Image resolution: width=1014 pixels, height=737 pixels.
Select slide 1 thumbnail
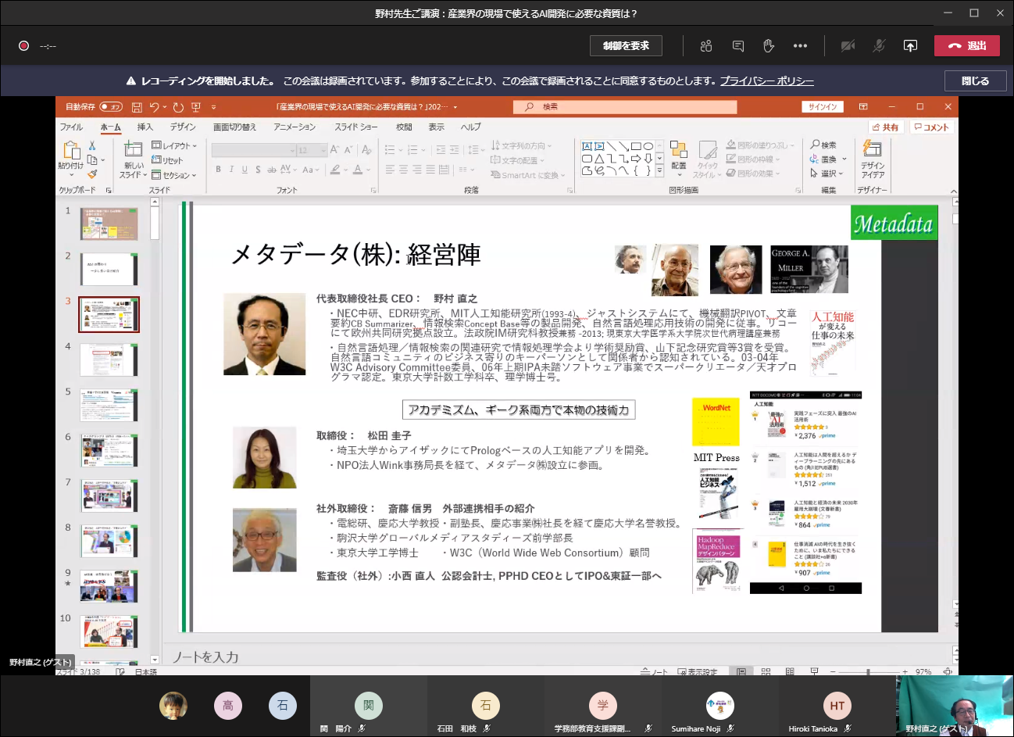[x=109, y=224]
